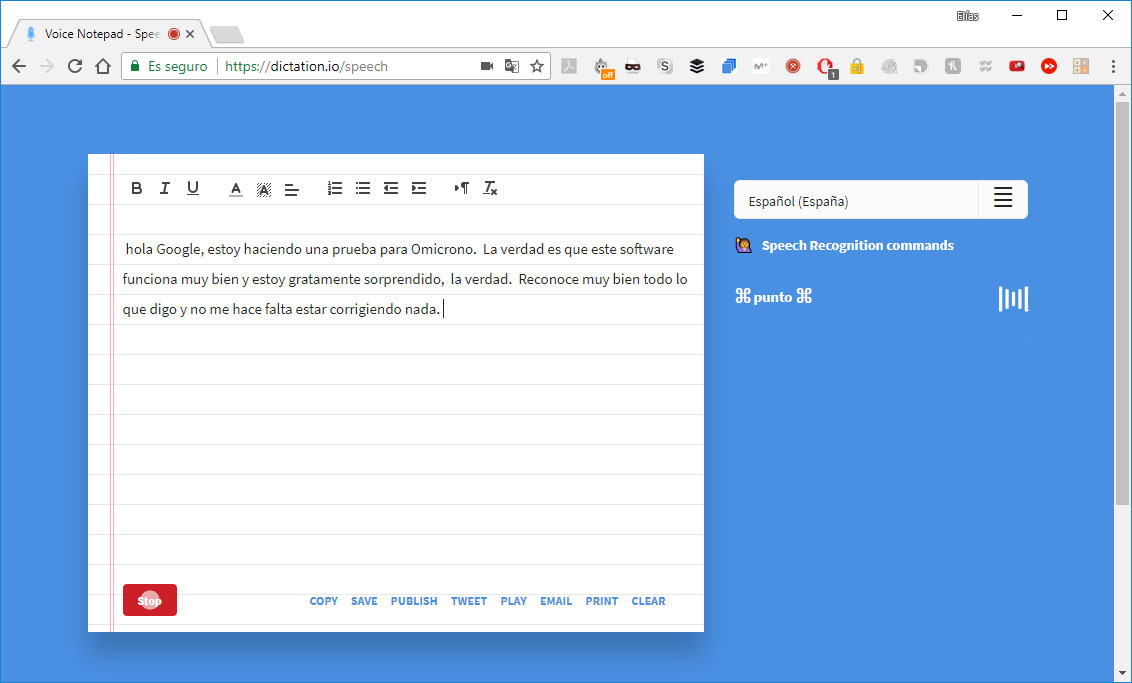This screenshot has height=683, width=1132.
Task: Decrease the paragraph indent
Action: (390, 188)
